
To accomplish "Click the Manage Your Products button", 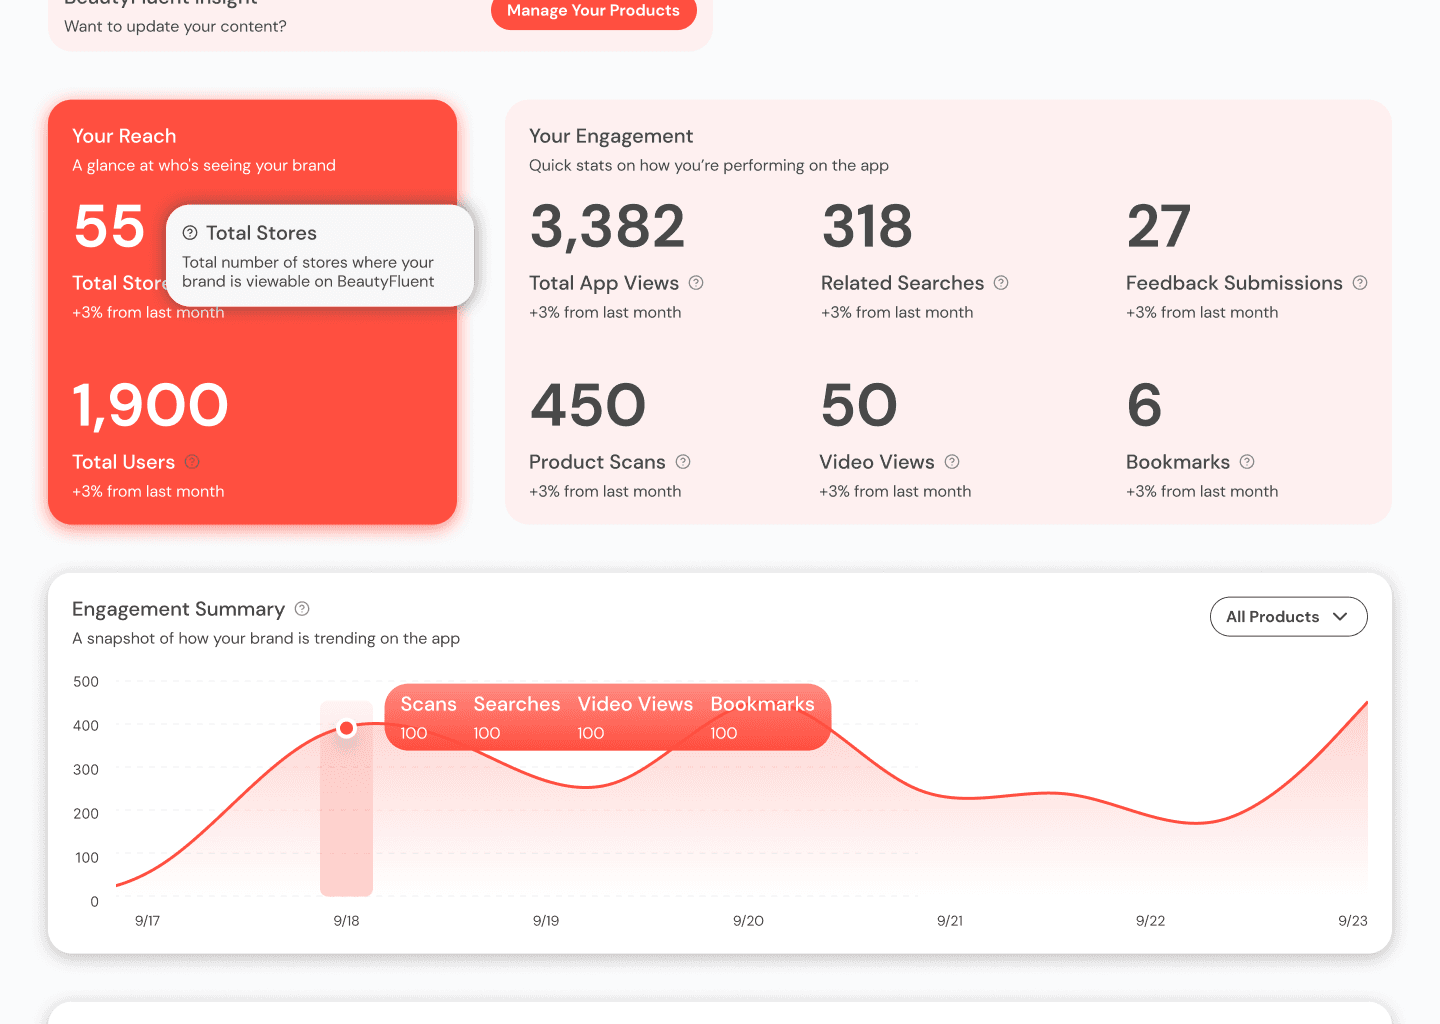I will [x=593, y=11].
